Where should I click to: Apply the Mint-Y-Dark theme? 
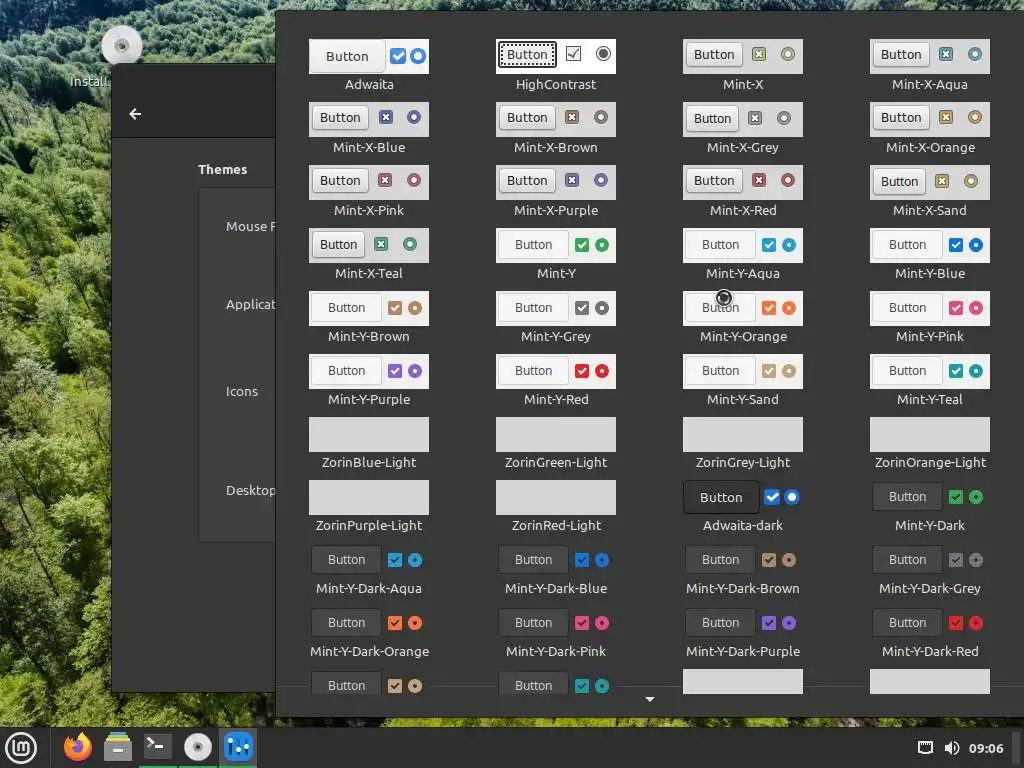pos(930,507)
